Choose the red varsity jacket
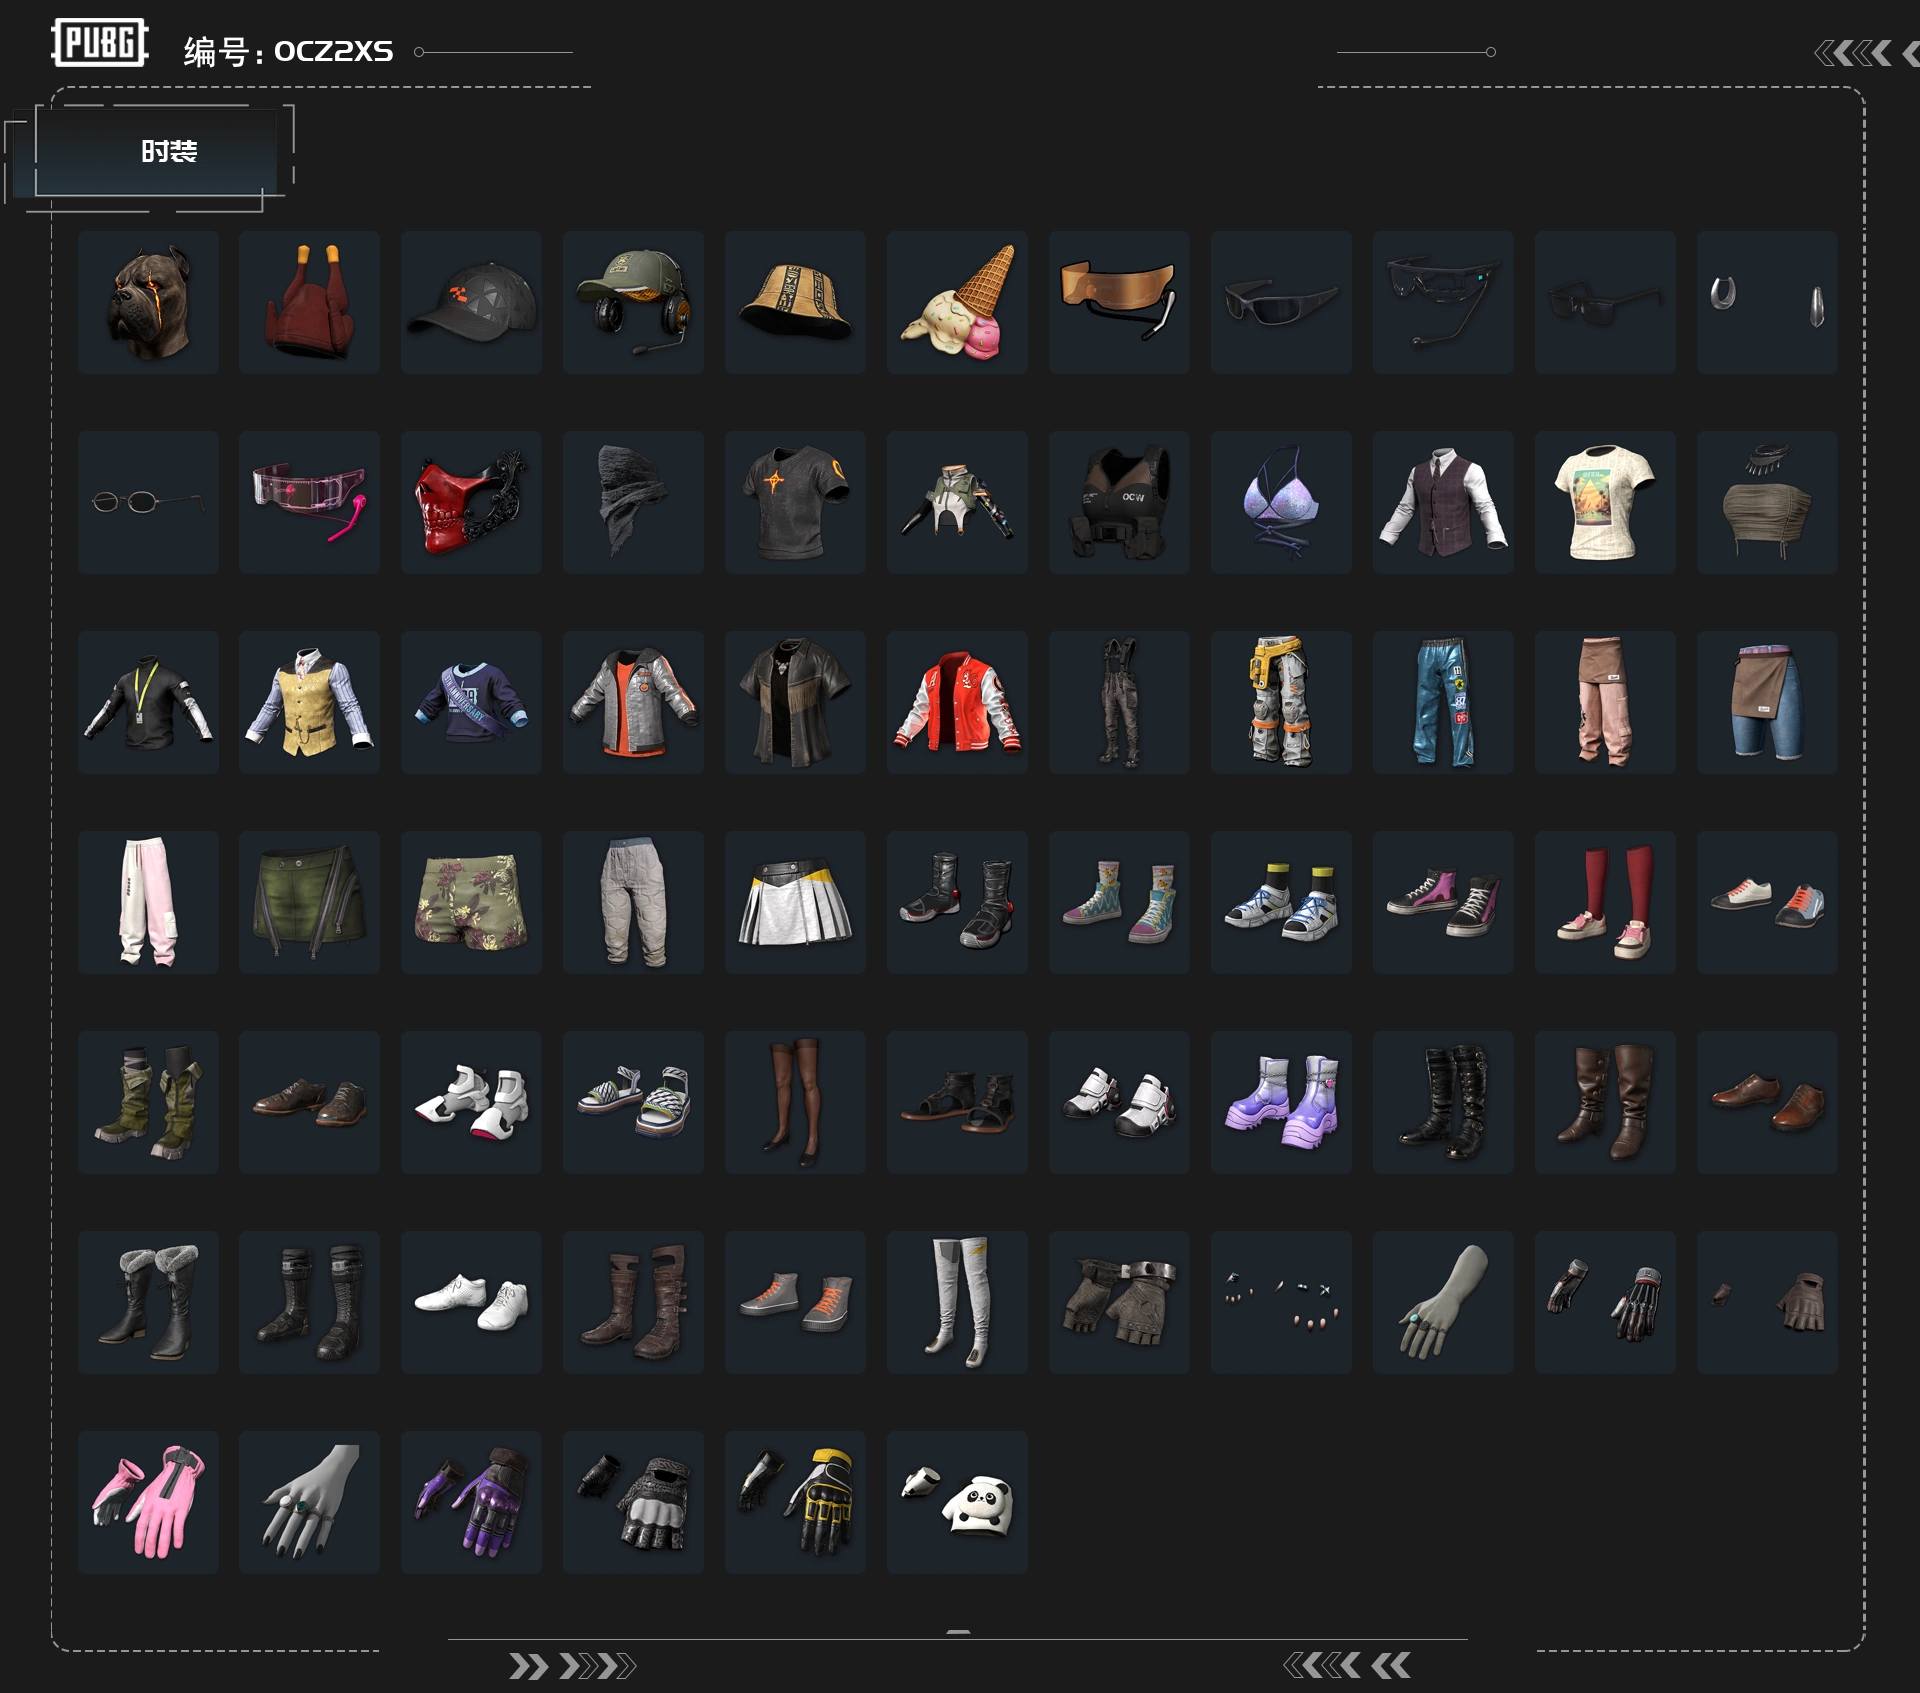This screenshot has width=1920, height=1693. click(957, 702)
